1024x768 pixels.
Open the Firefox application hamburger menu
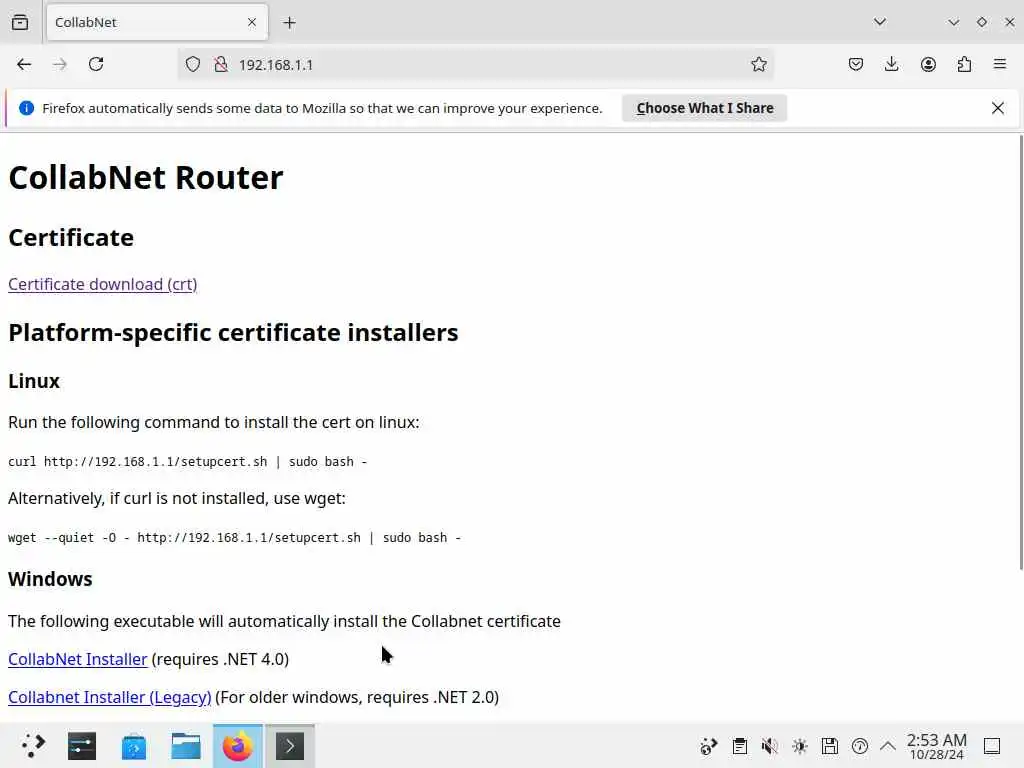tap(1000, 64)
